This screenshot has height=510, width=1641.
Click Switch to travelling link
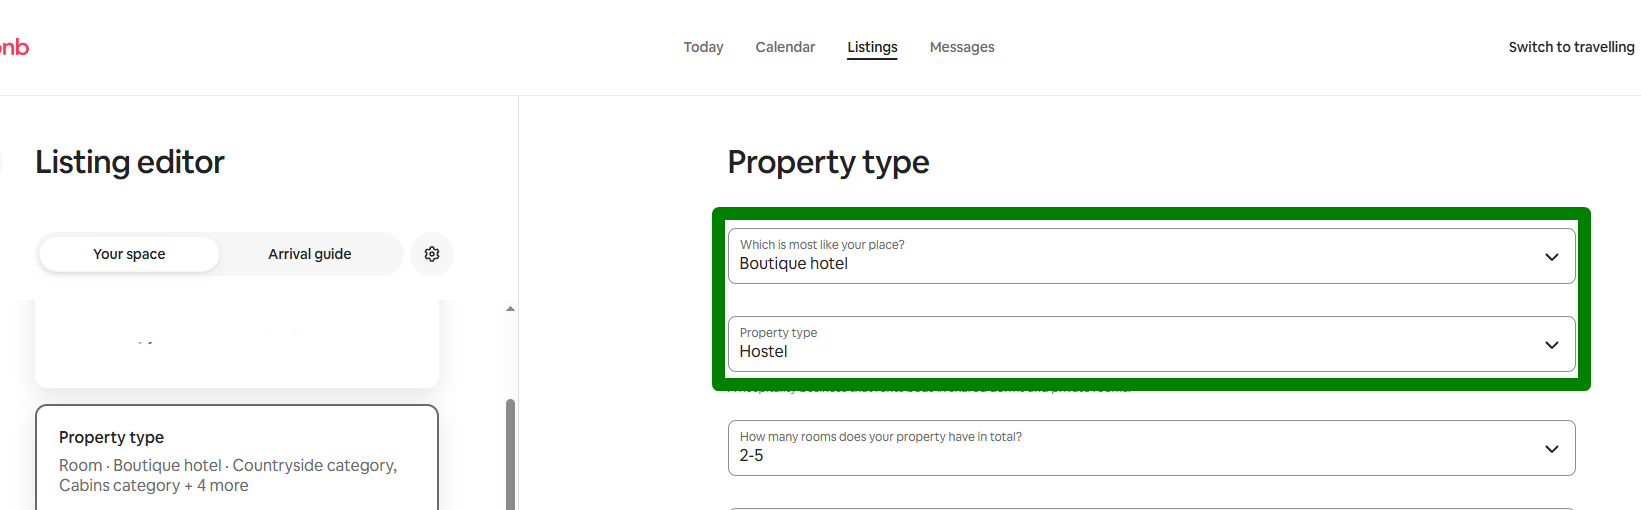1571,47
